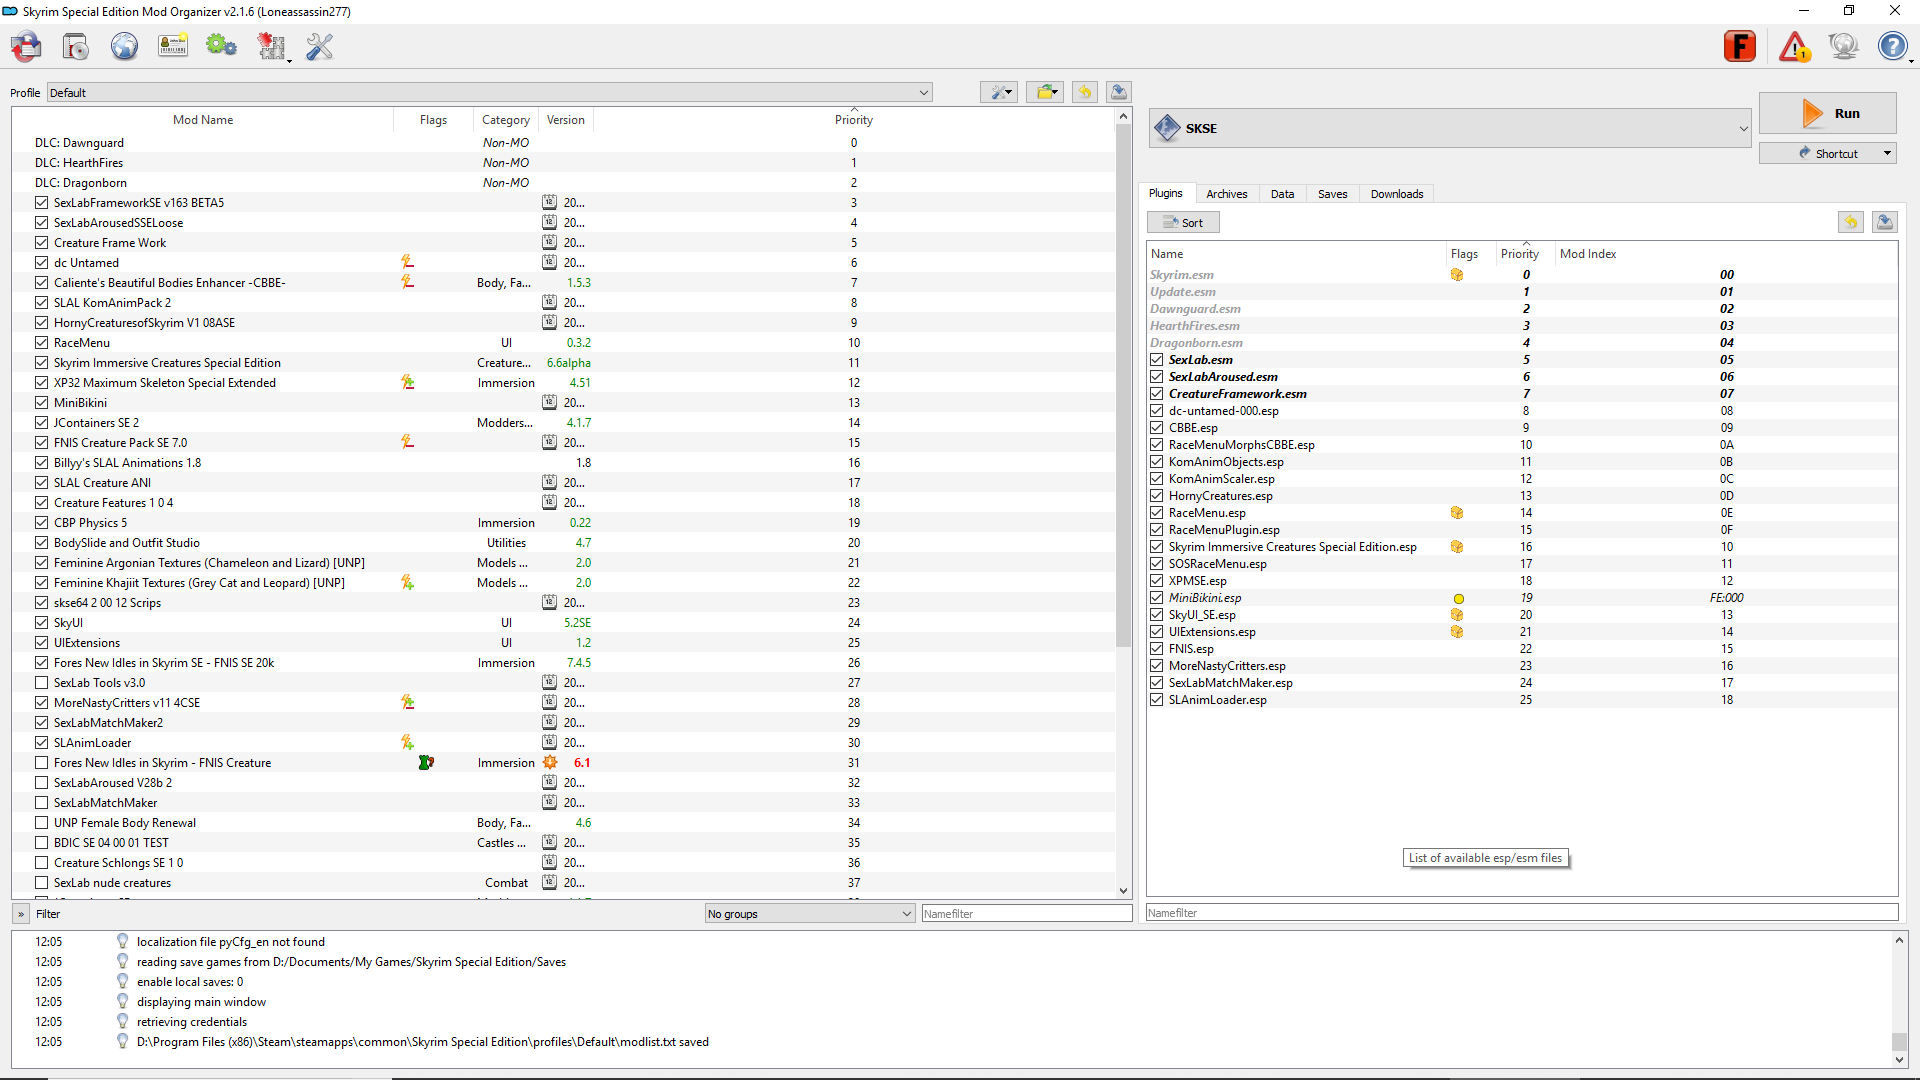Click restore backup arrow above mod list

1084,92
